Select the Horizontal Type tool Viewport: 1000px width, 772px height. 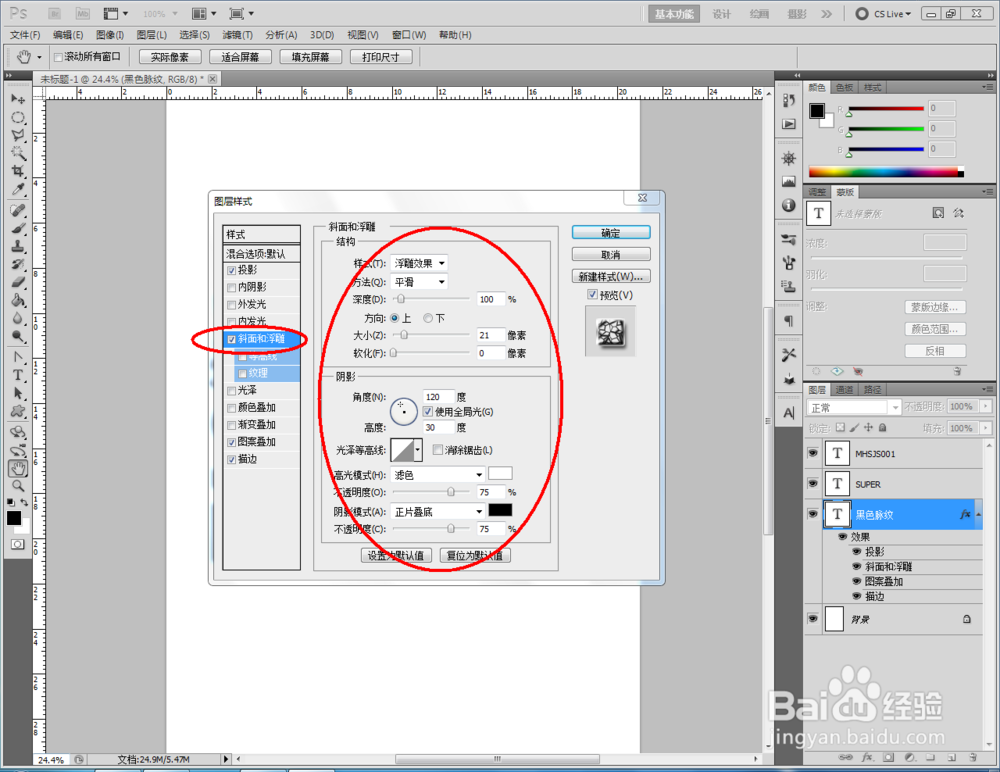coord(18,375)
